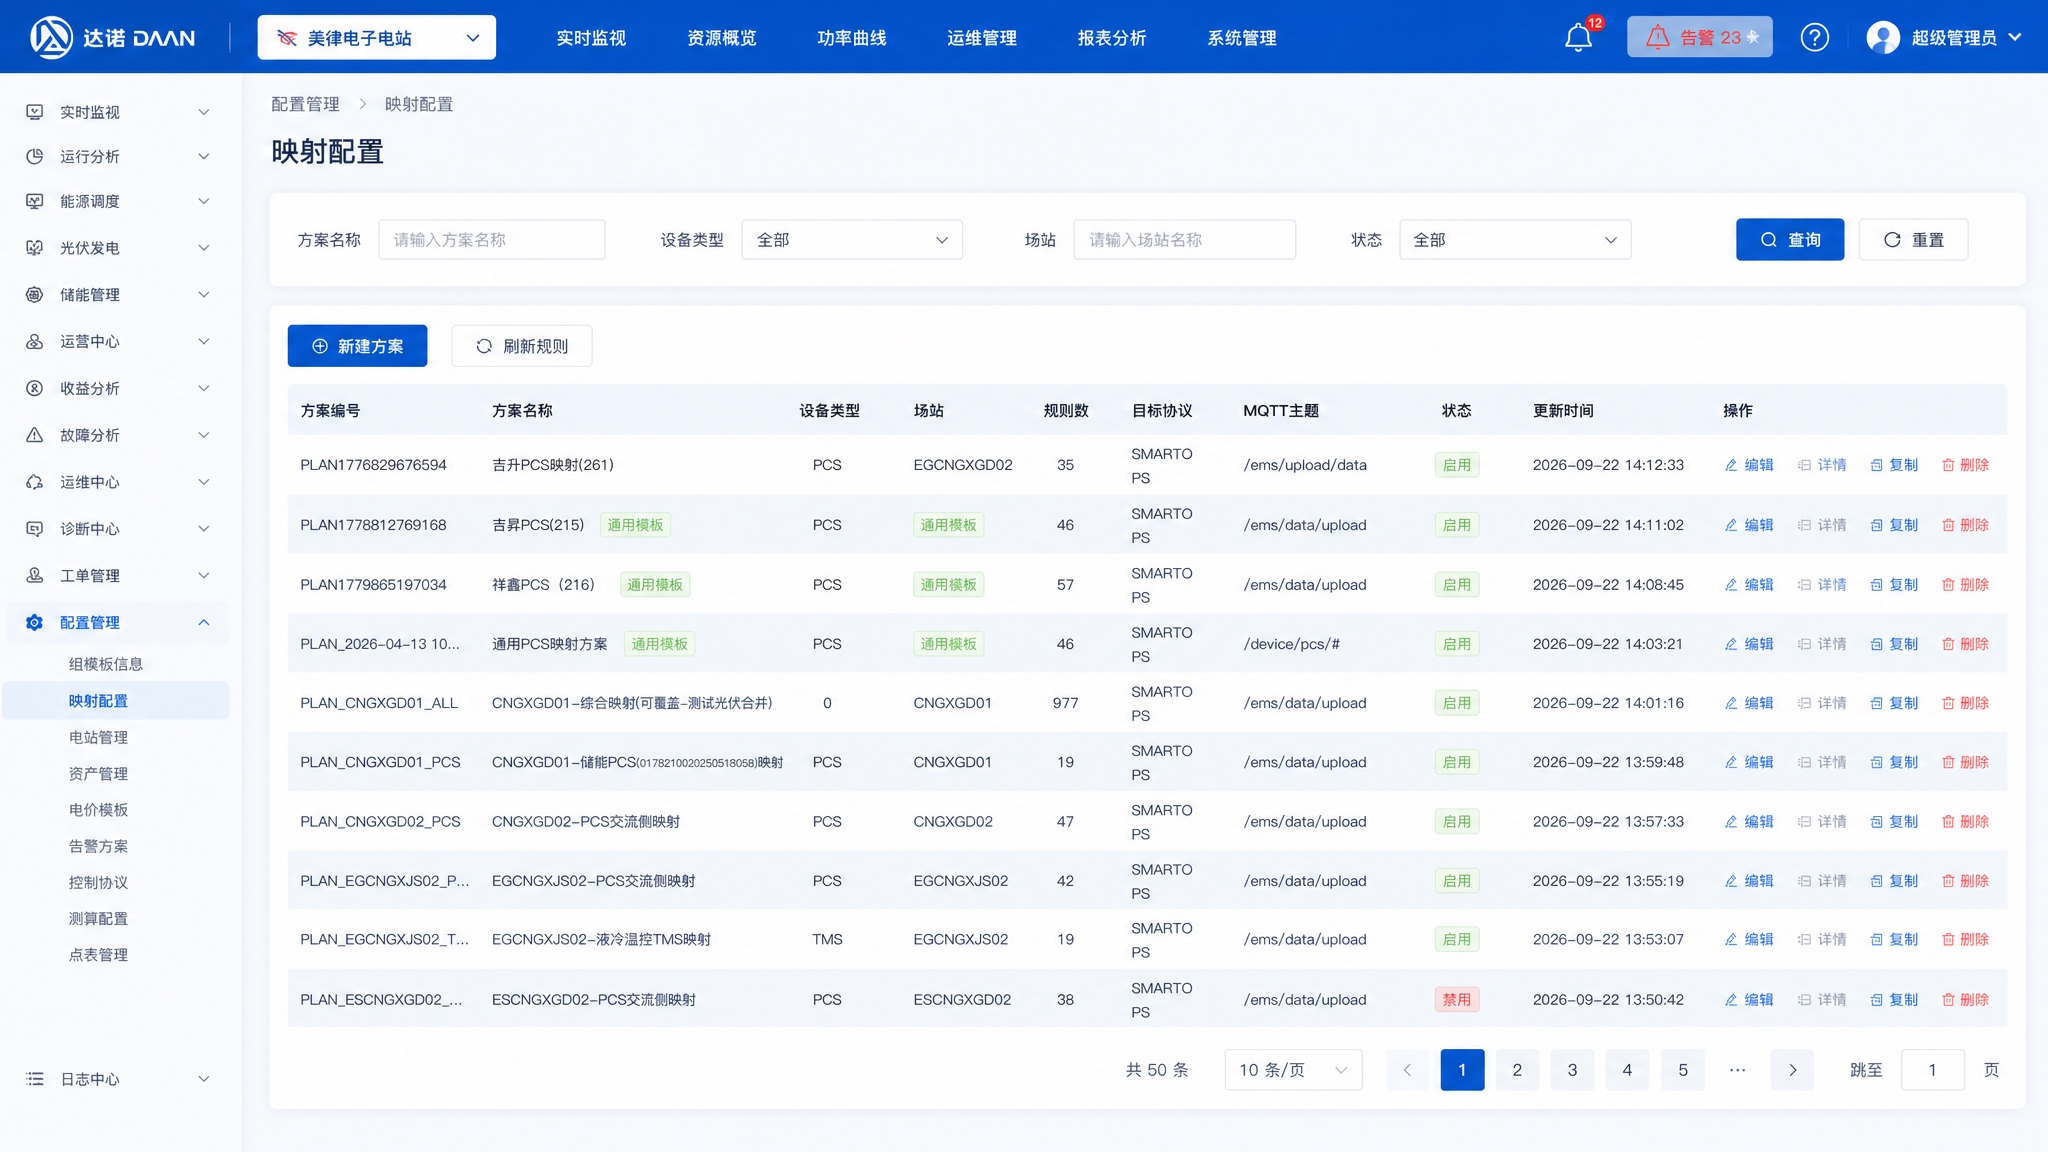View details of PLAN_ESCNGXGD02 row

(x=1822, y=1000)
